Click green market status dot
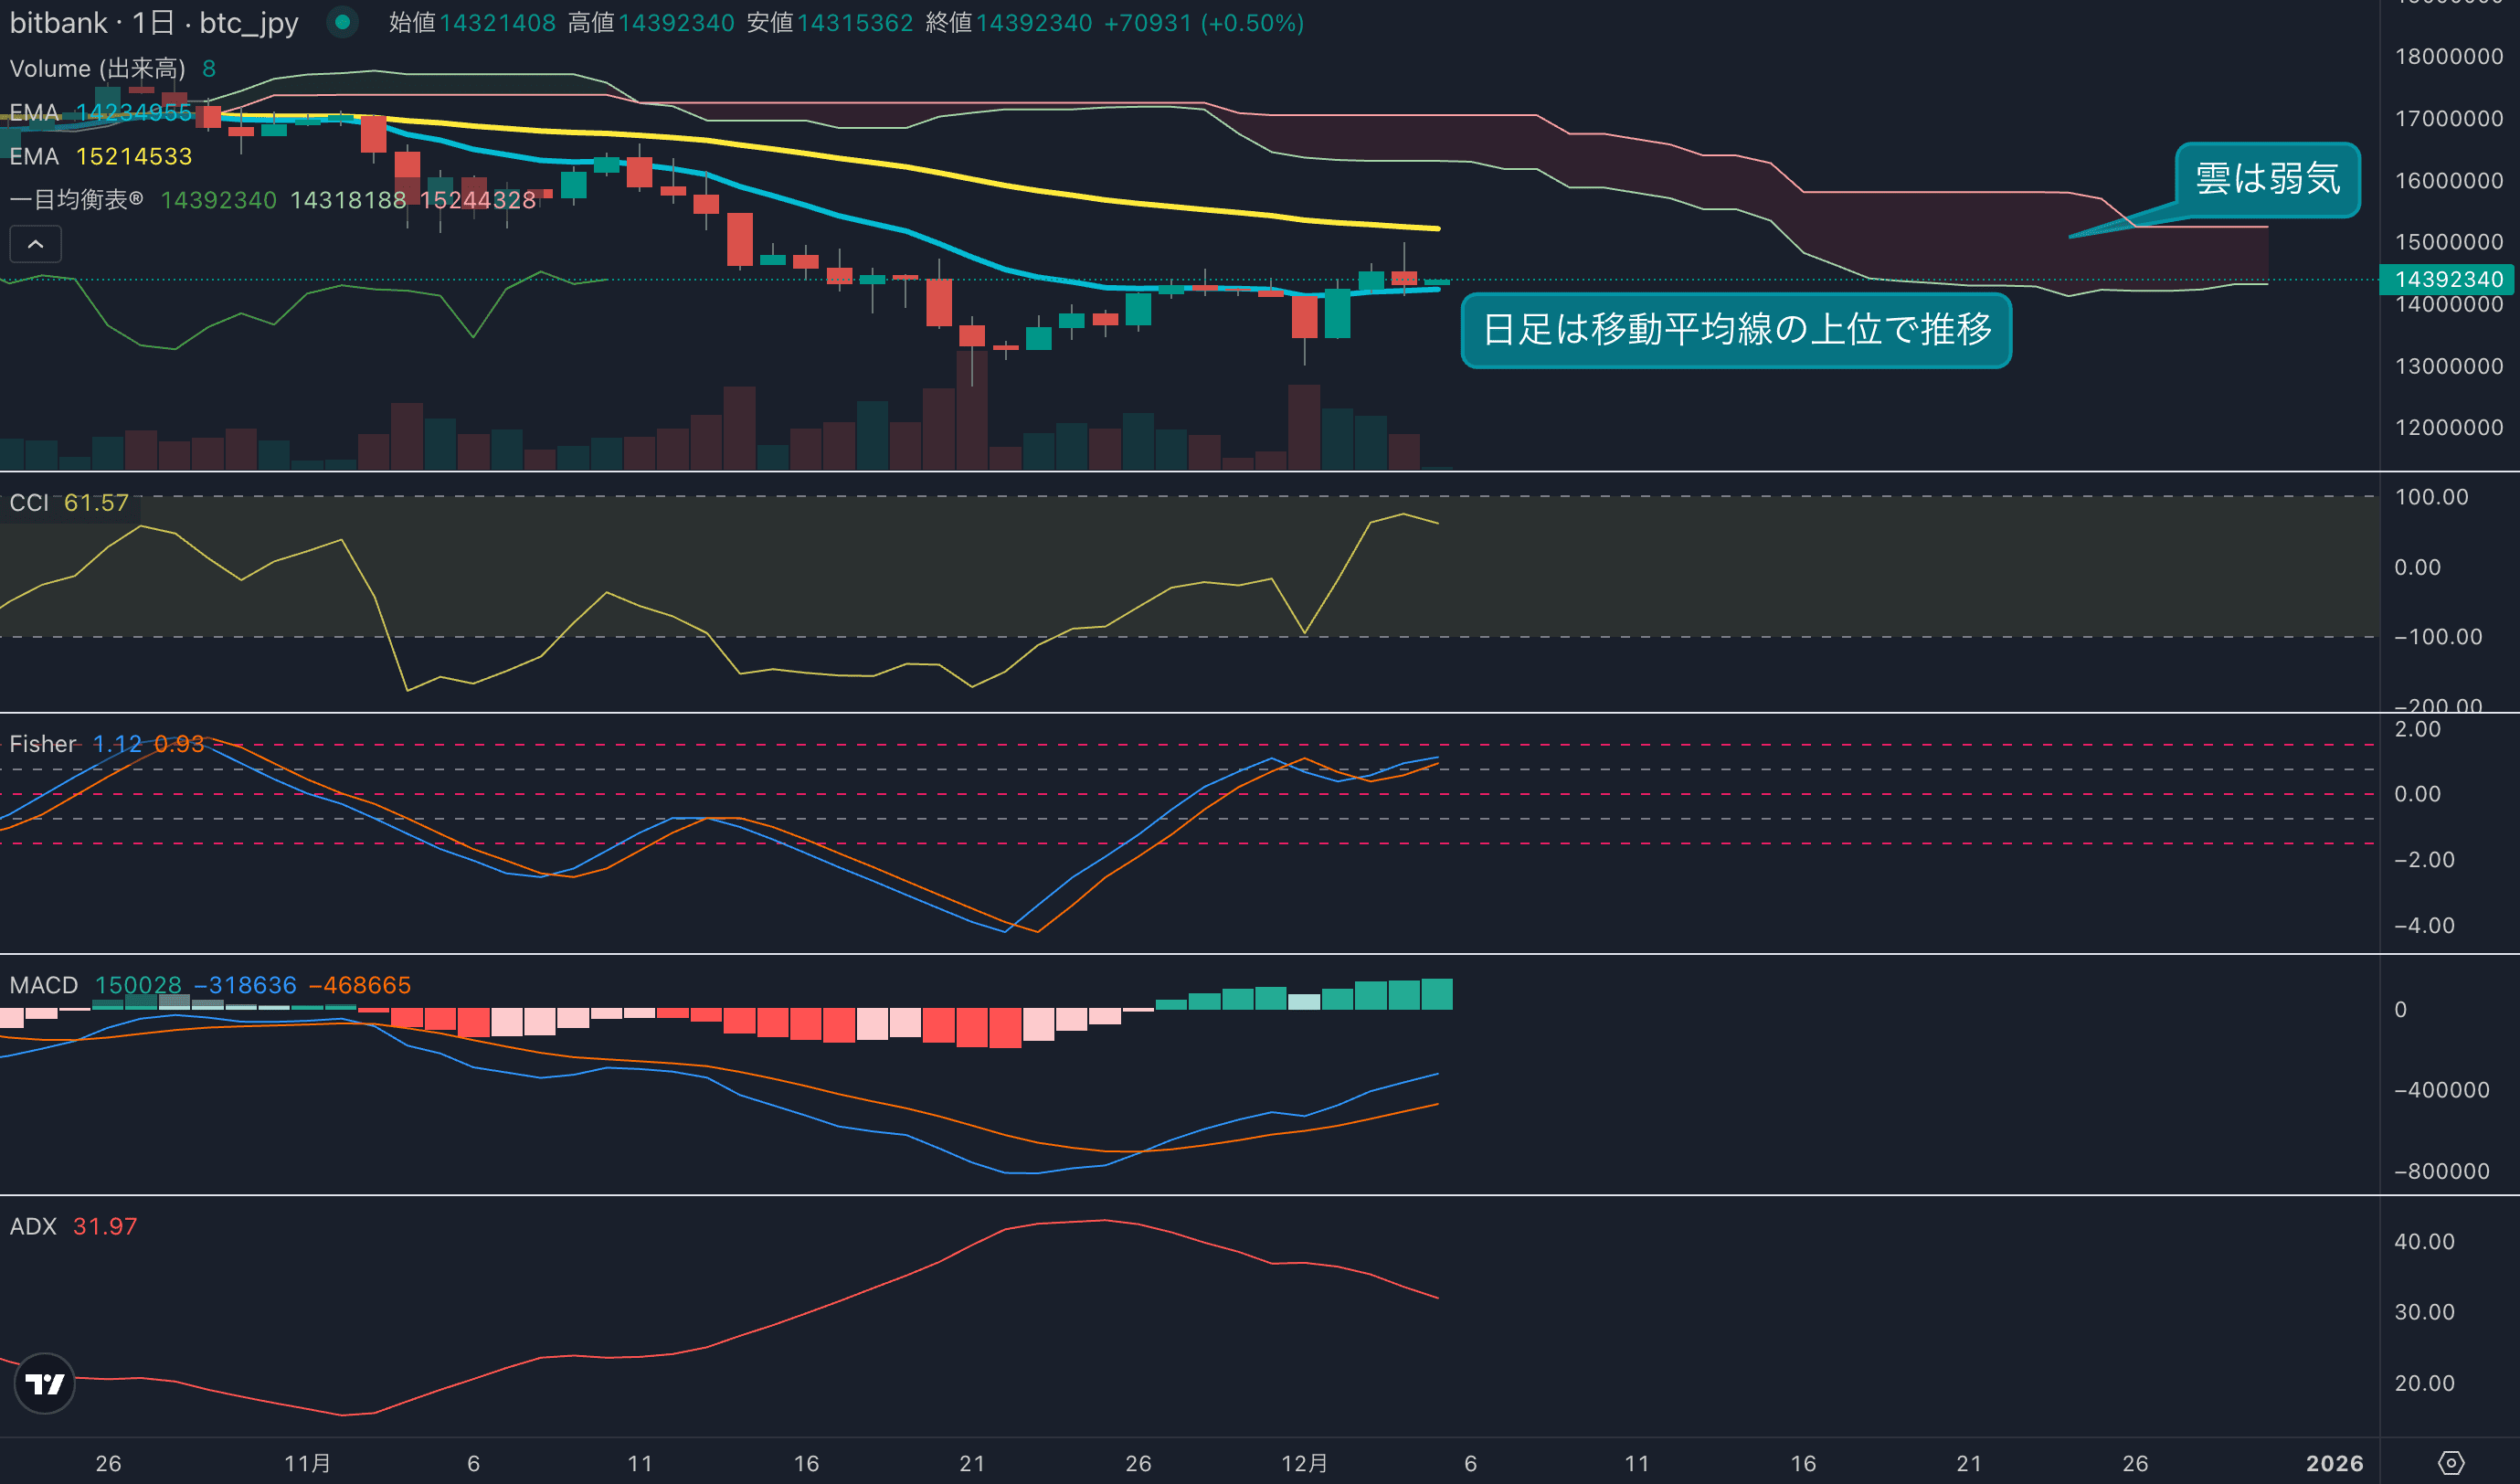 342,22
